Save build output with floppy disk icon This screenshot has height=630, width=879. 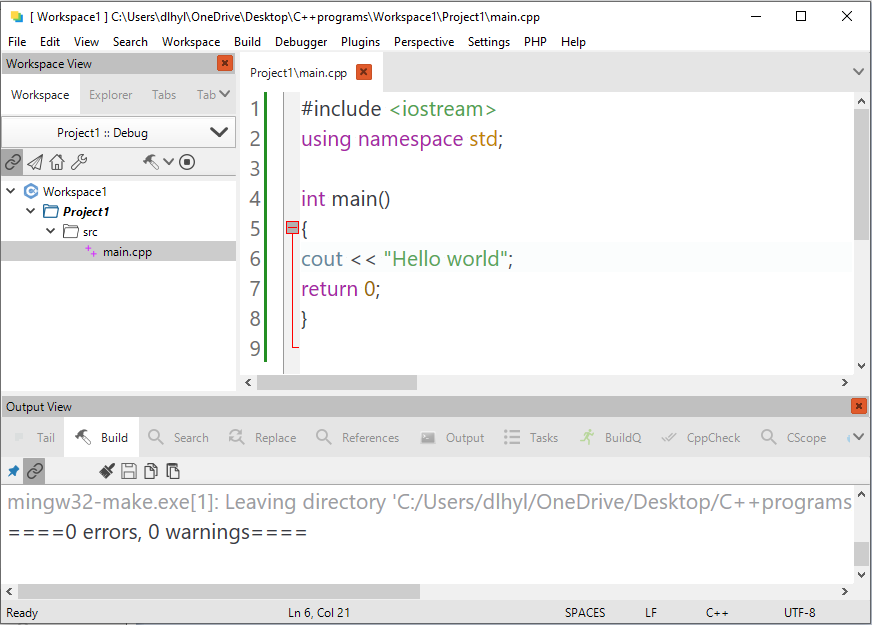[129, 471]
